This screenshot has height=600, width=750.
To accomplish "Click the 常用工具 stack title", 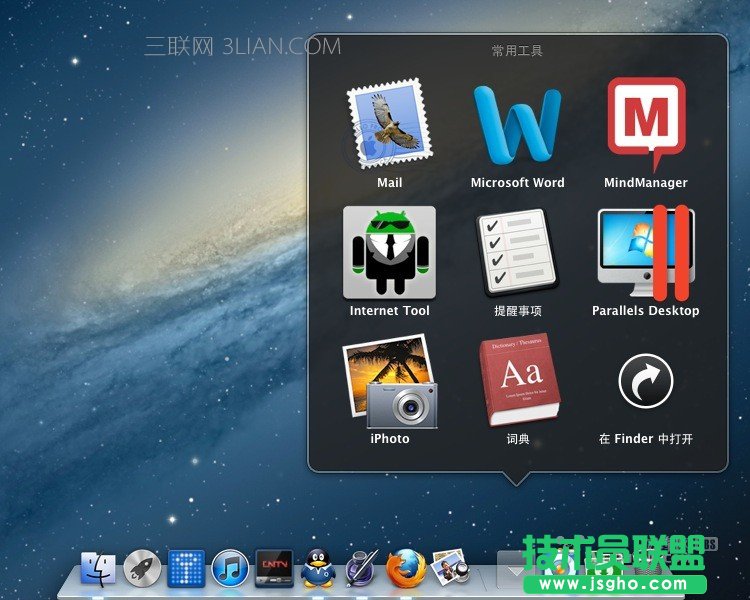I will (517, 50).
